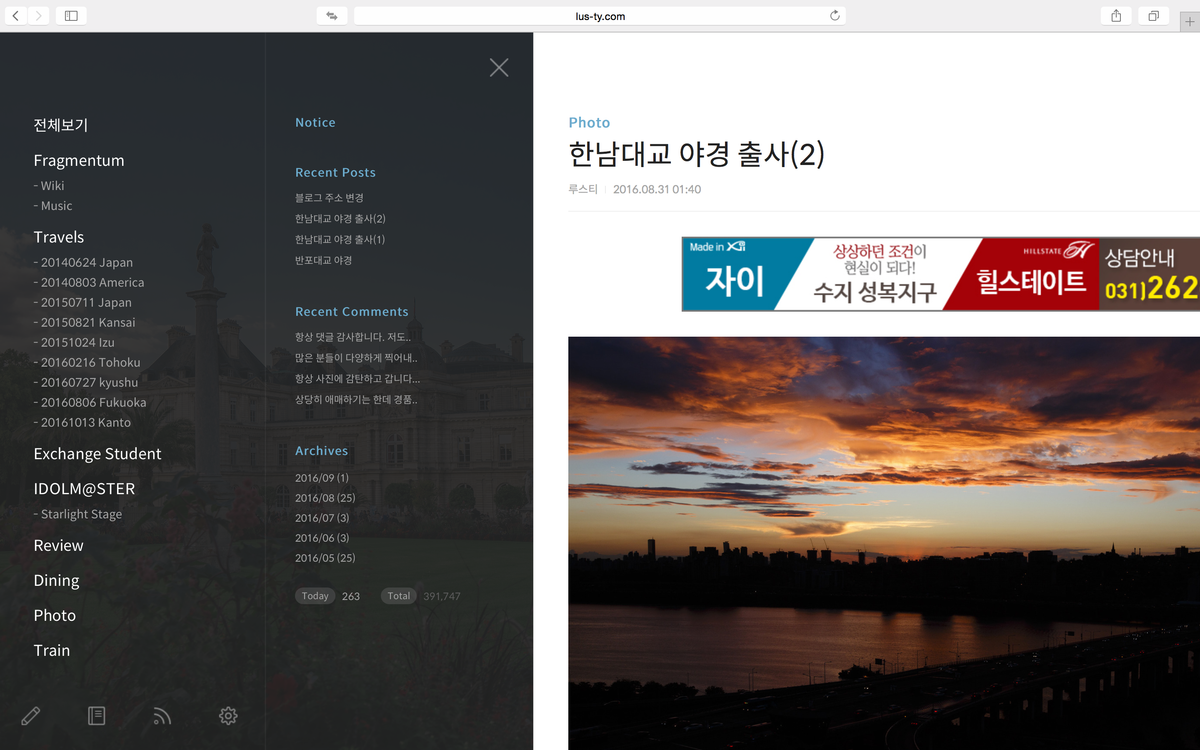
Task: Open comment 항상 댓글 감사합니다. 저도..
Action: [353, 338]
